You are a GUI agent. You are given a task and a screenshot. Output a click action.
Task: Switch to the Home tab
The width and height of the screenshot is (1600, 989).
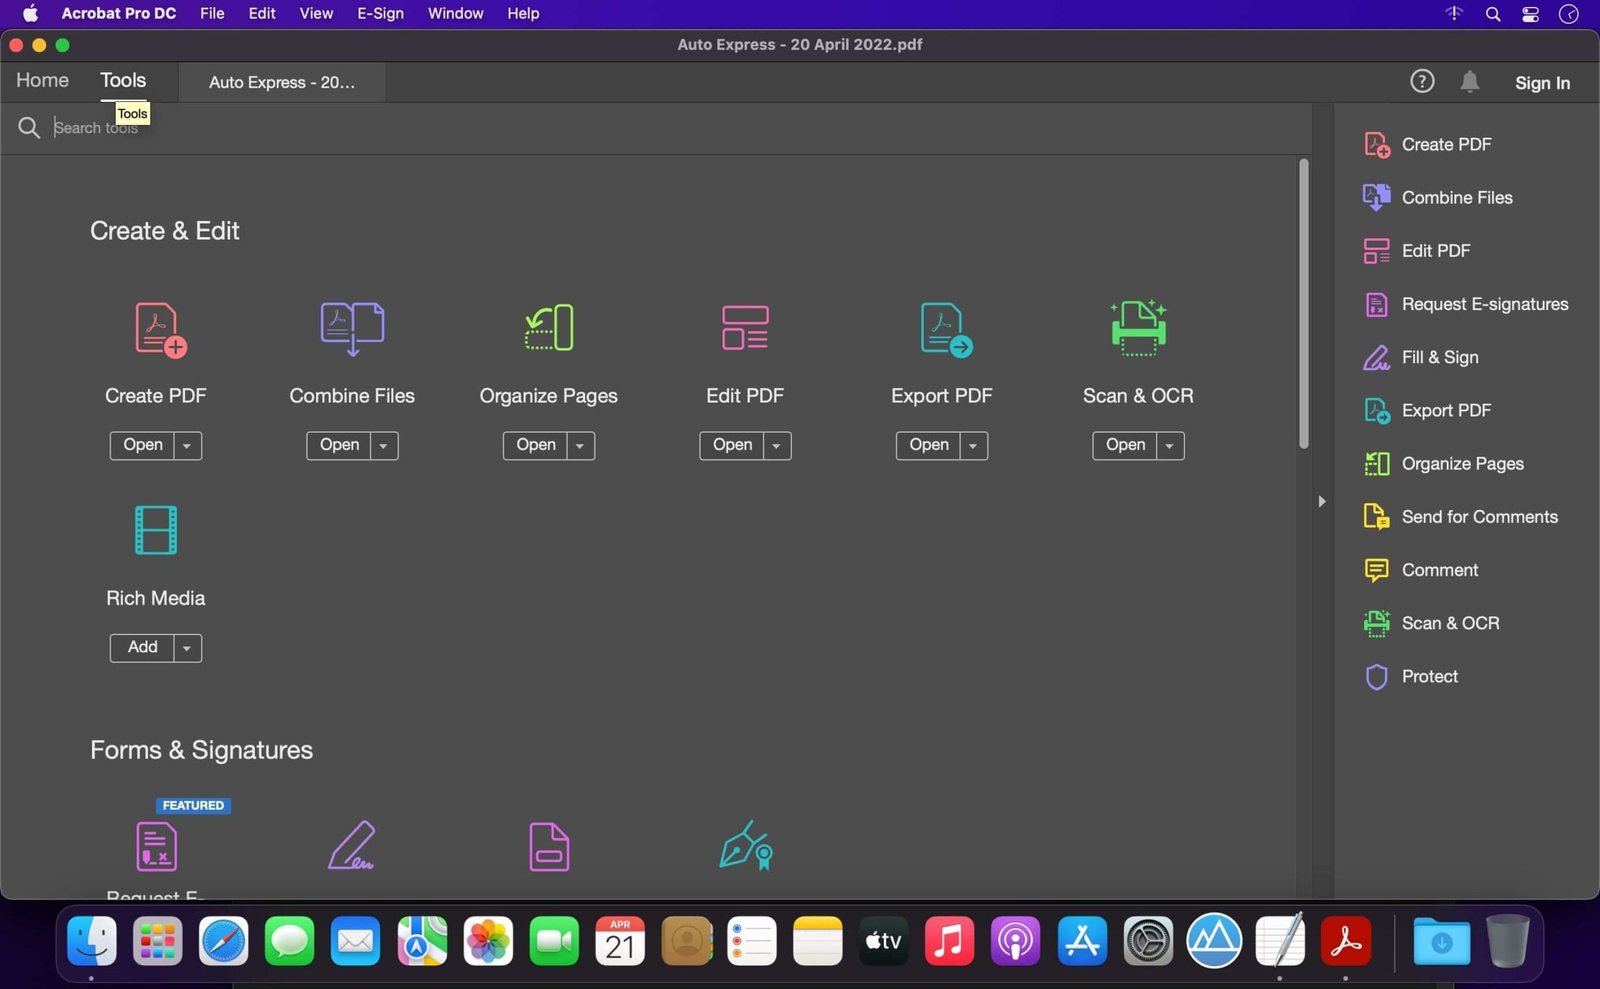(41, 80)
